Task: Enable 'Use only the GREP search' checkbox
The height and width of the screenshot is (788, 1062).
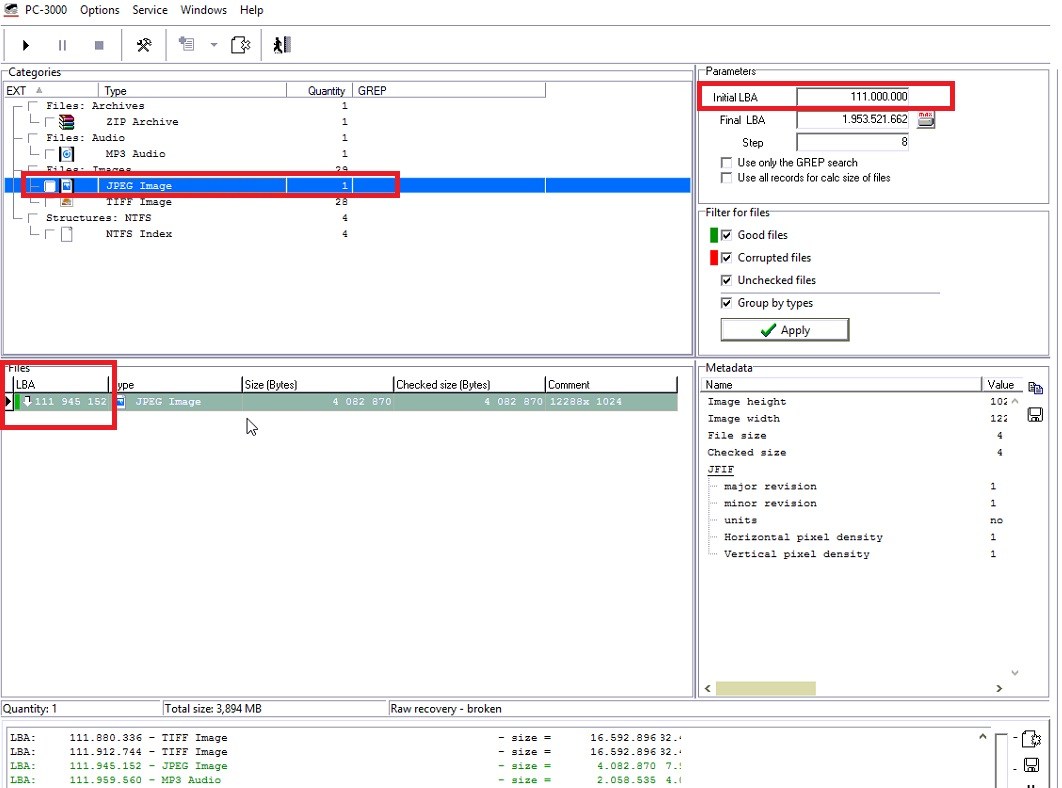Action: coord(727,162)
